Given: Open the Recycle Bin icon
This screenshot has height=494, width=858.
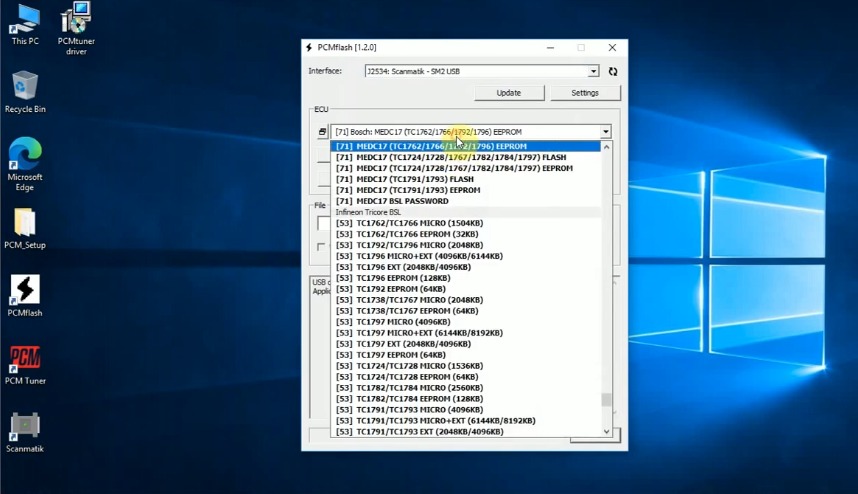Looking at the screenshot, I should pyautogui.click(x=25, y=92).
